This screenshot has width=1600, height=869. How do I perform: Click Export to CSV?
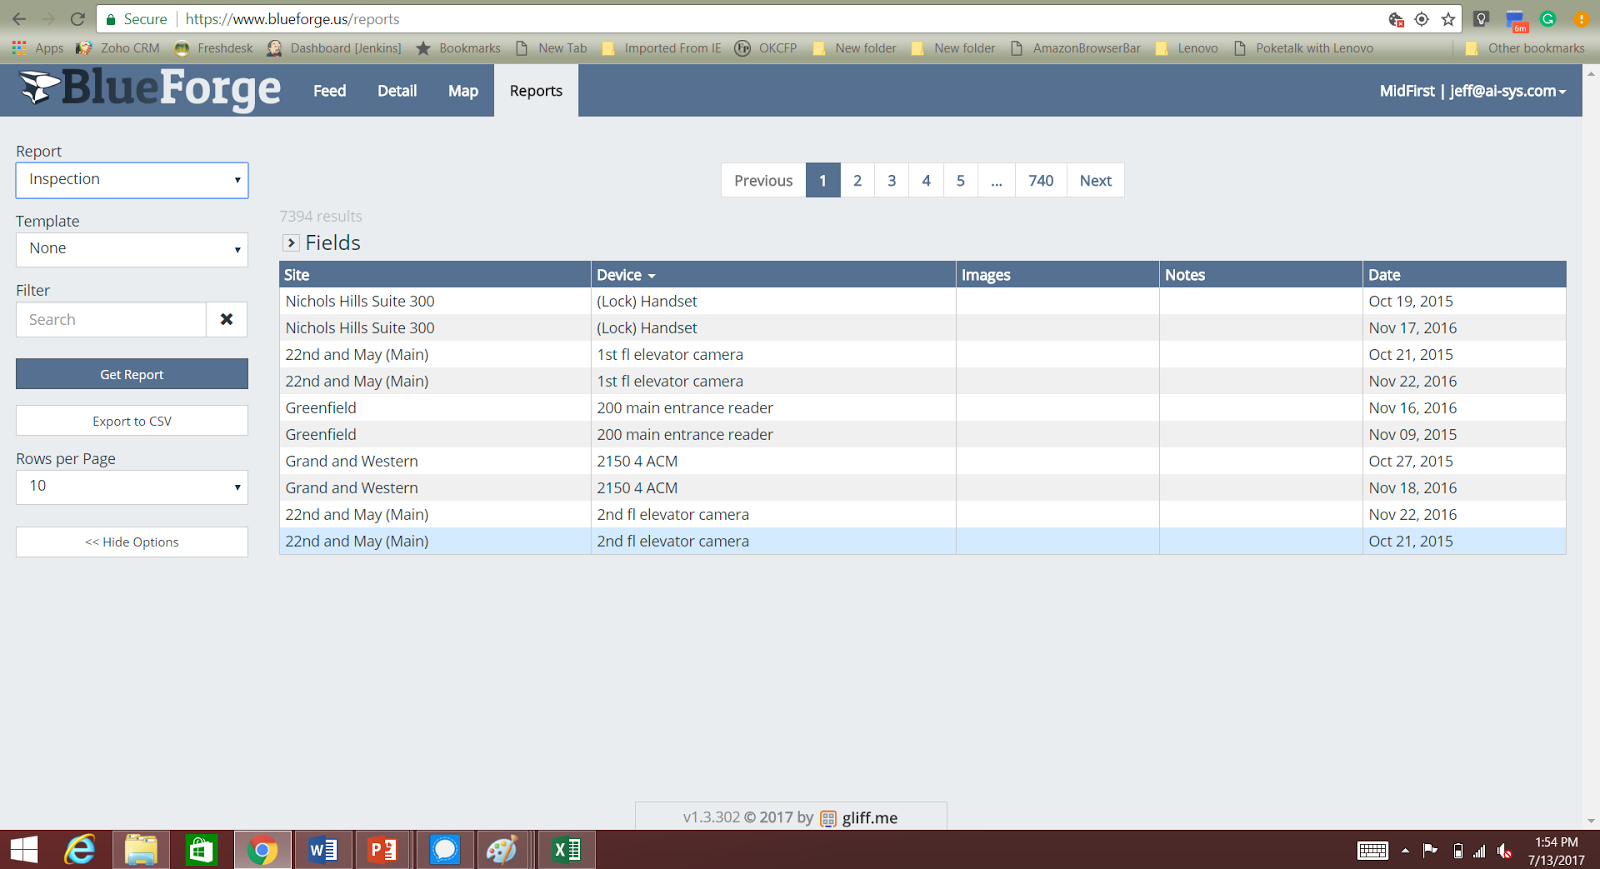(132, 421)
